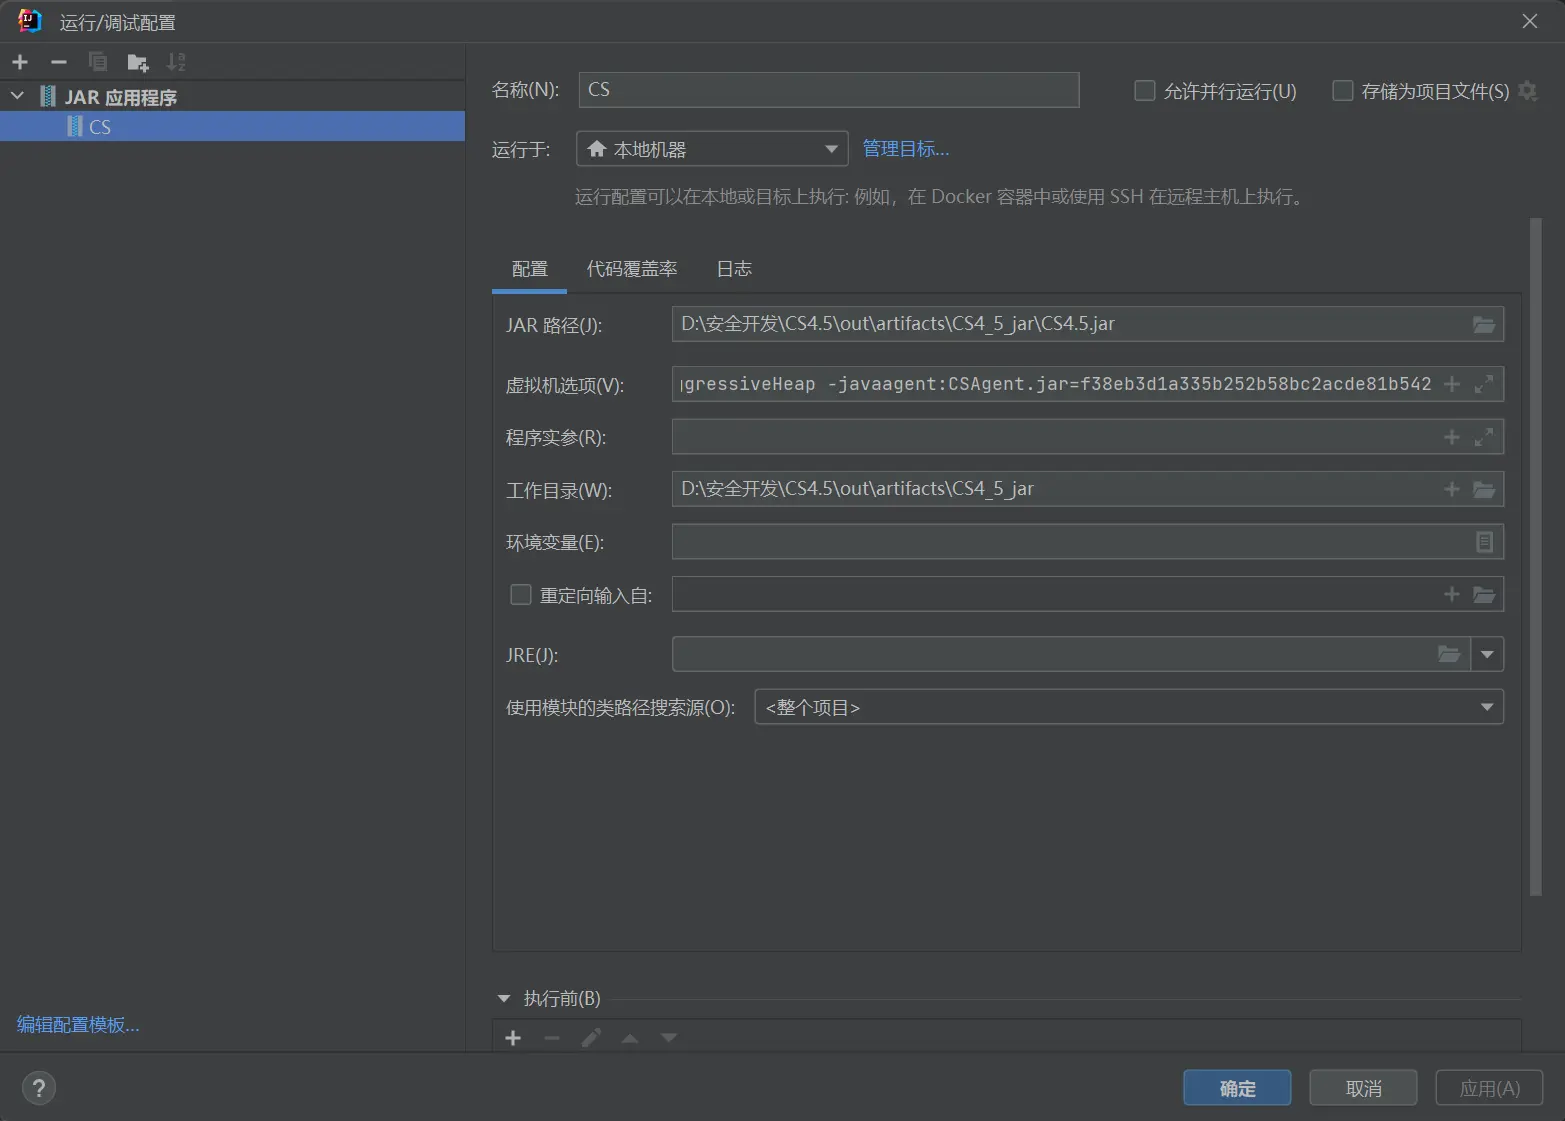Image resolution: width=1565 pixels, height=1121 pixels.
Task: Switch to the 日志 tab
Action: click(733, 269)
